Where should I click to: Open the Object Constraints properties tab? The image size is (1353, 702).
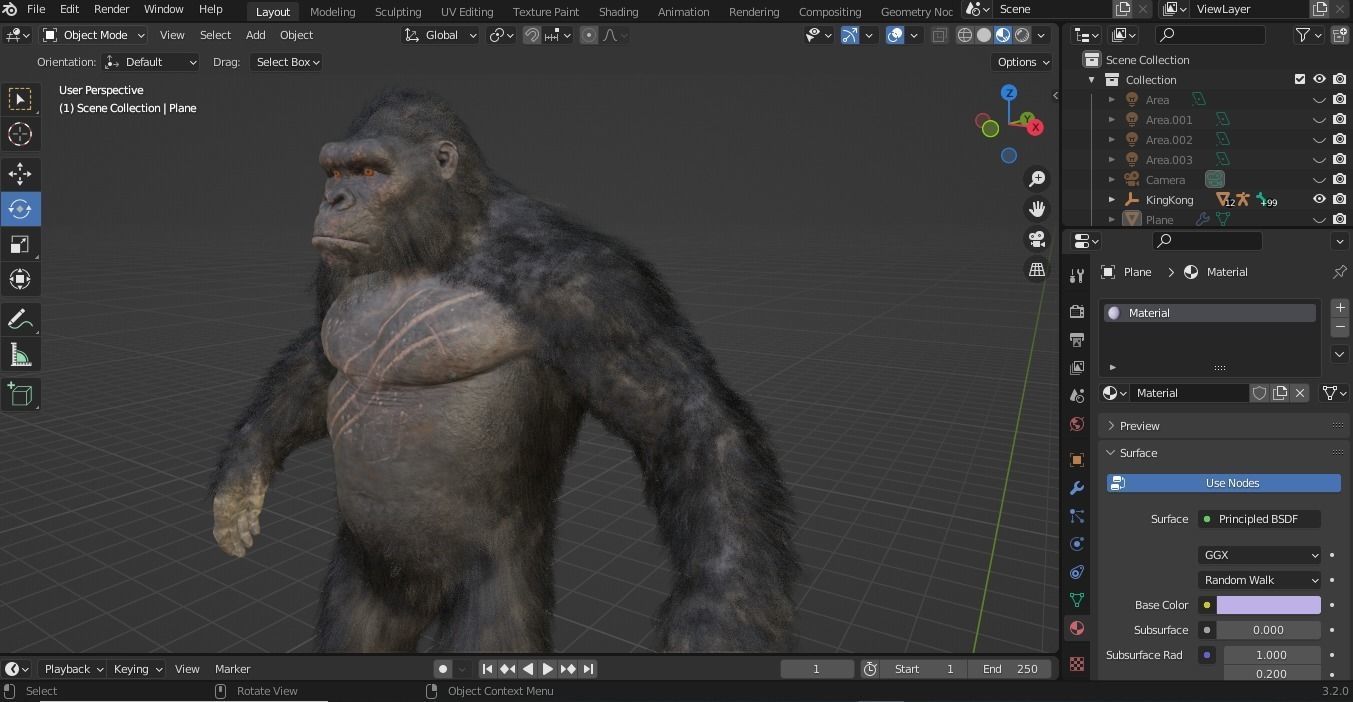click(x=1077, y=572)
